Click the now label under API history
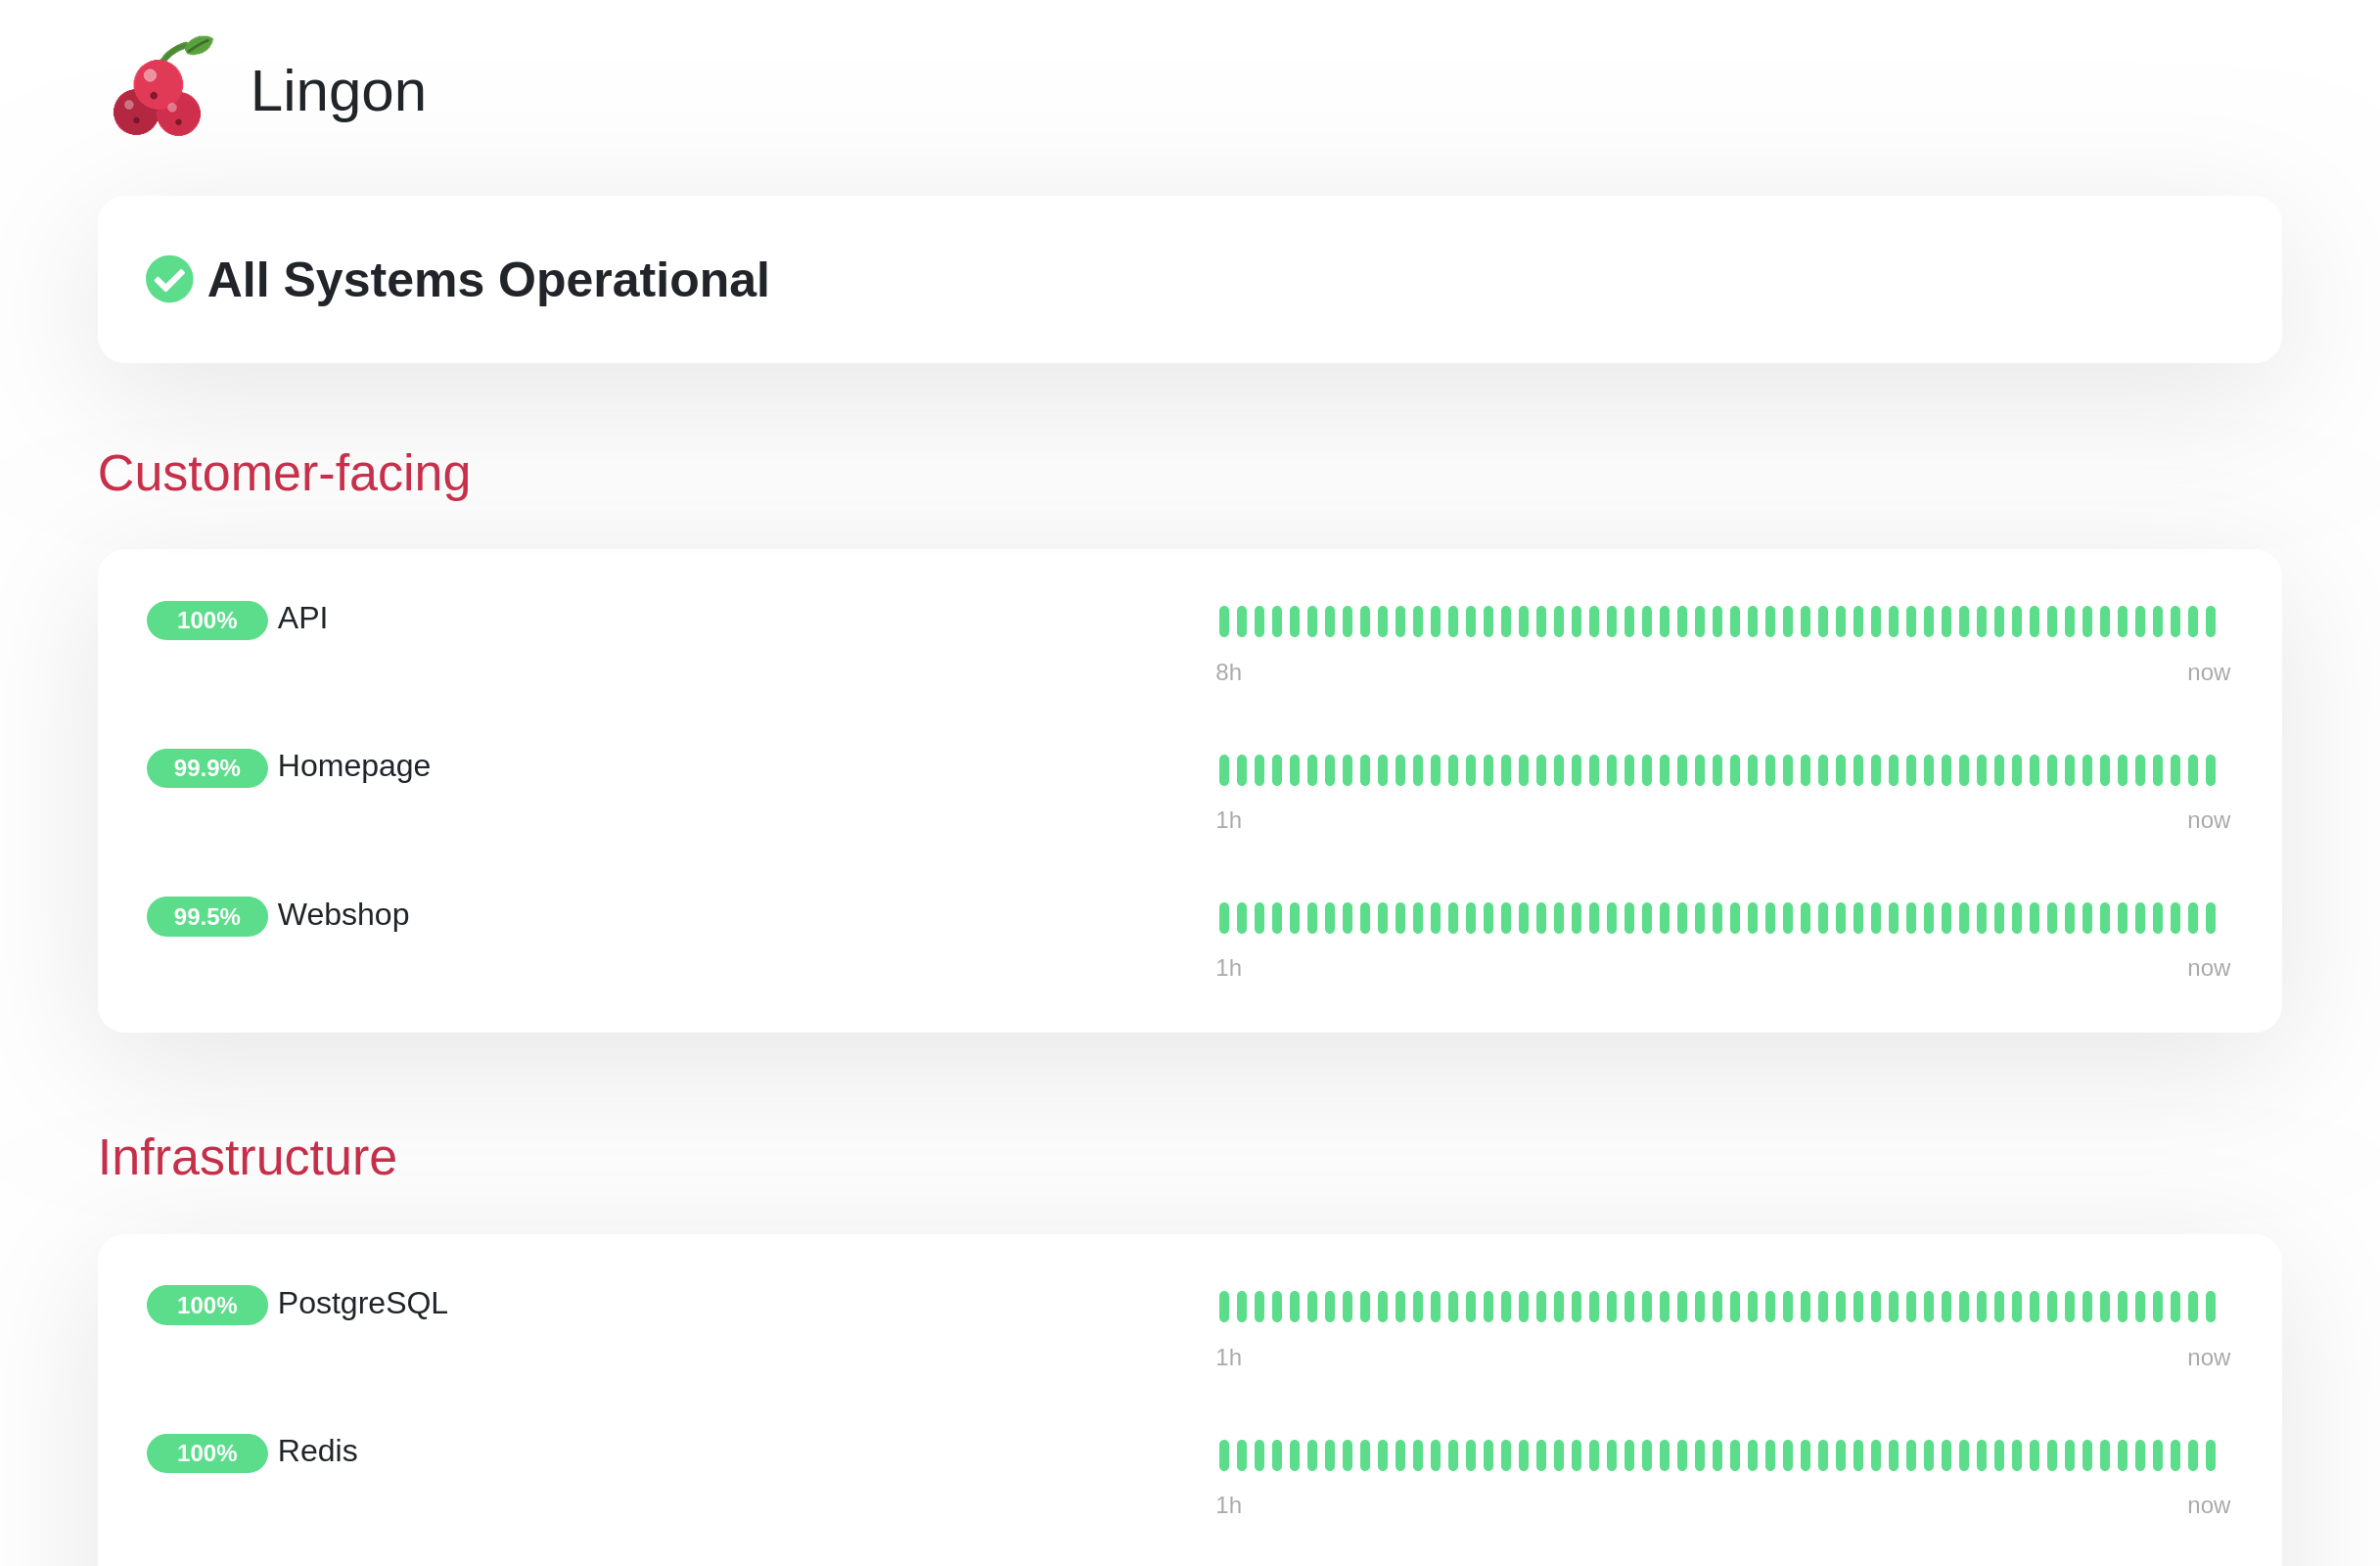Screen dimensions: 2380x1566 pos(2208,673)
